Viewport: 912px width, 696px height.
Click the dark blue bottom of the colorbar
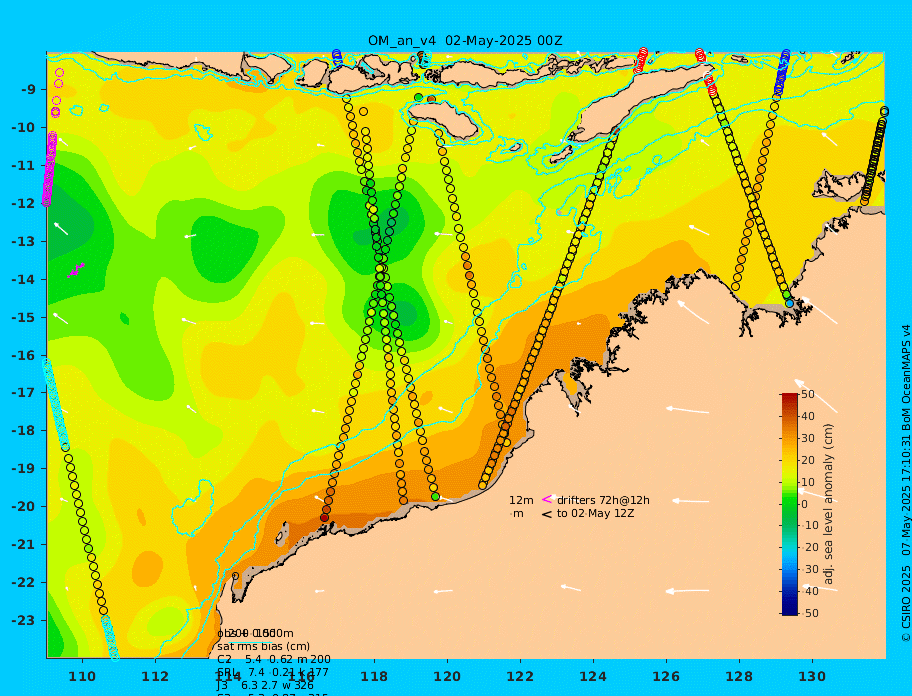coord(790,610)
